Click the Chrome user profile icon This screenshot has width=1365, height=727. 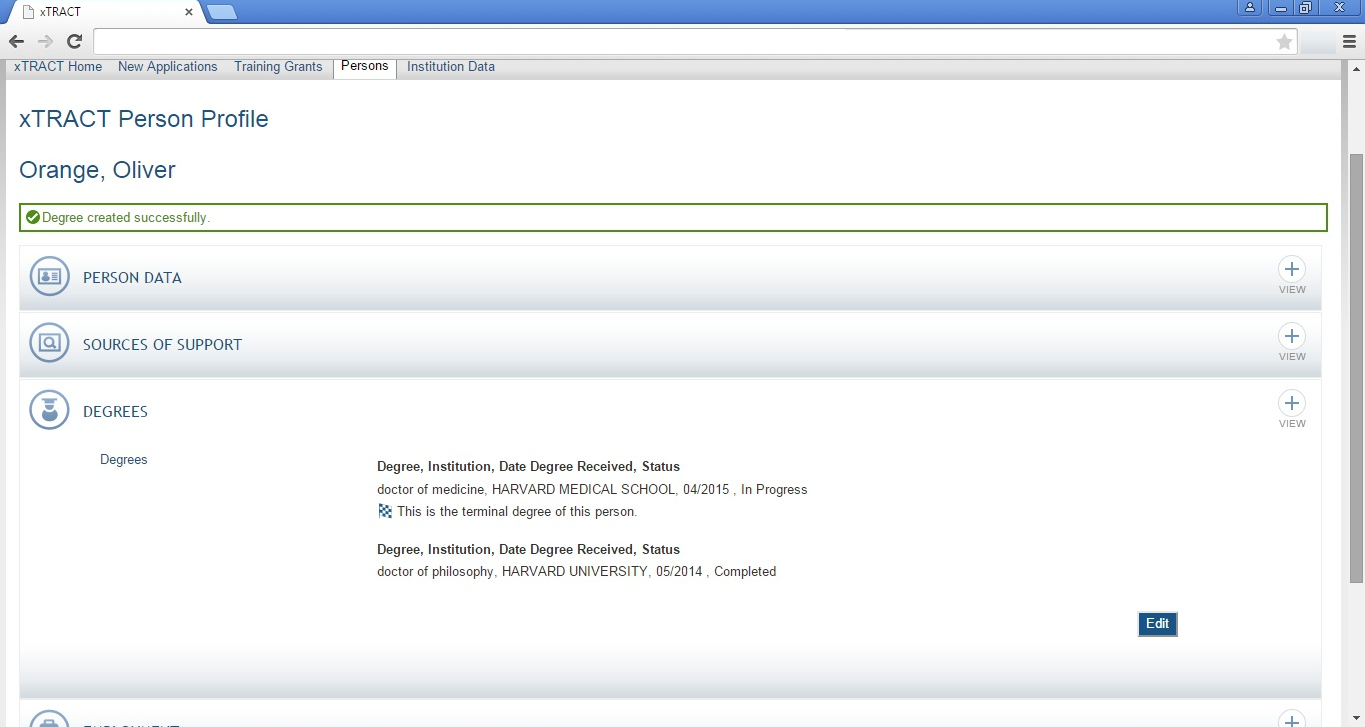coord(1250,8)
